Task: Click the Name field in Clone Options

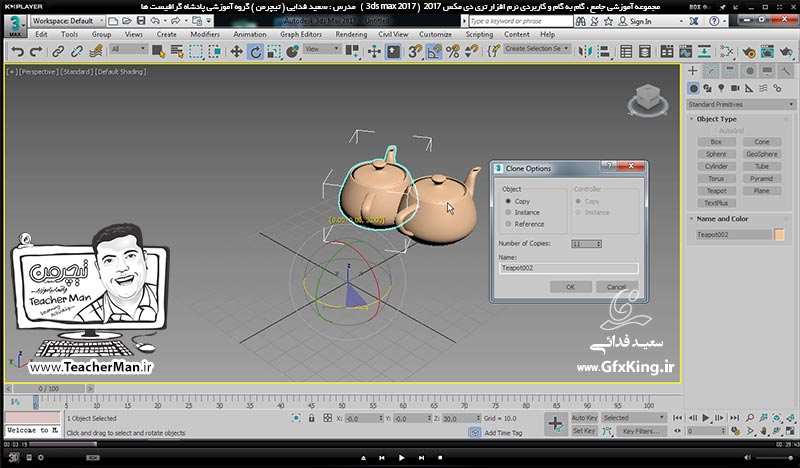Action: (x=568, y=268)
